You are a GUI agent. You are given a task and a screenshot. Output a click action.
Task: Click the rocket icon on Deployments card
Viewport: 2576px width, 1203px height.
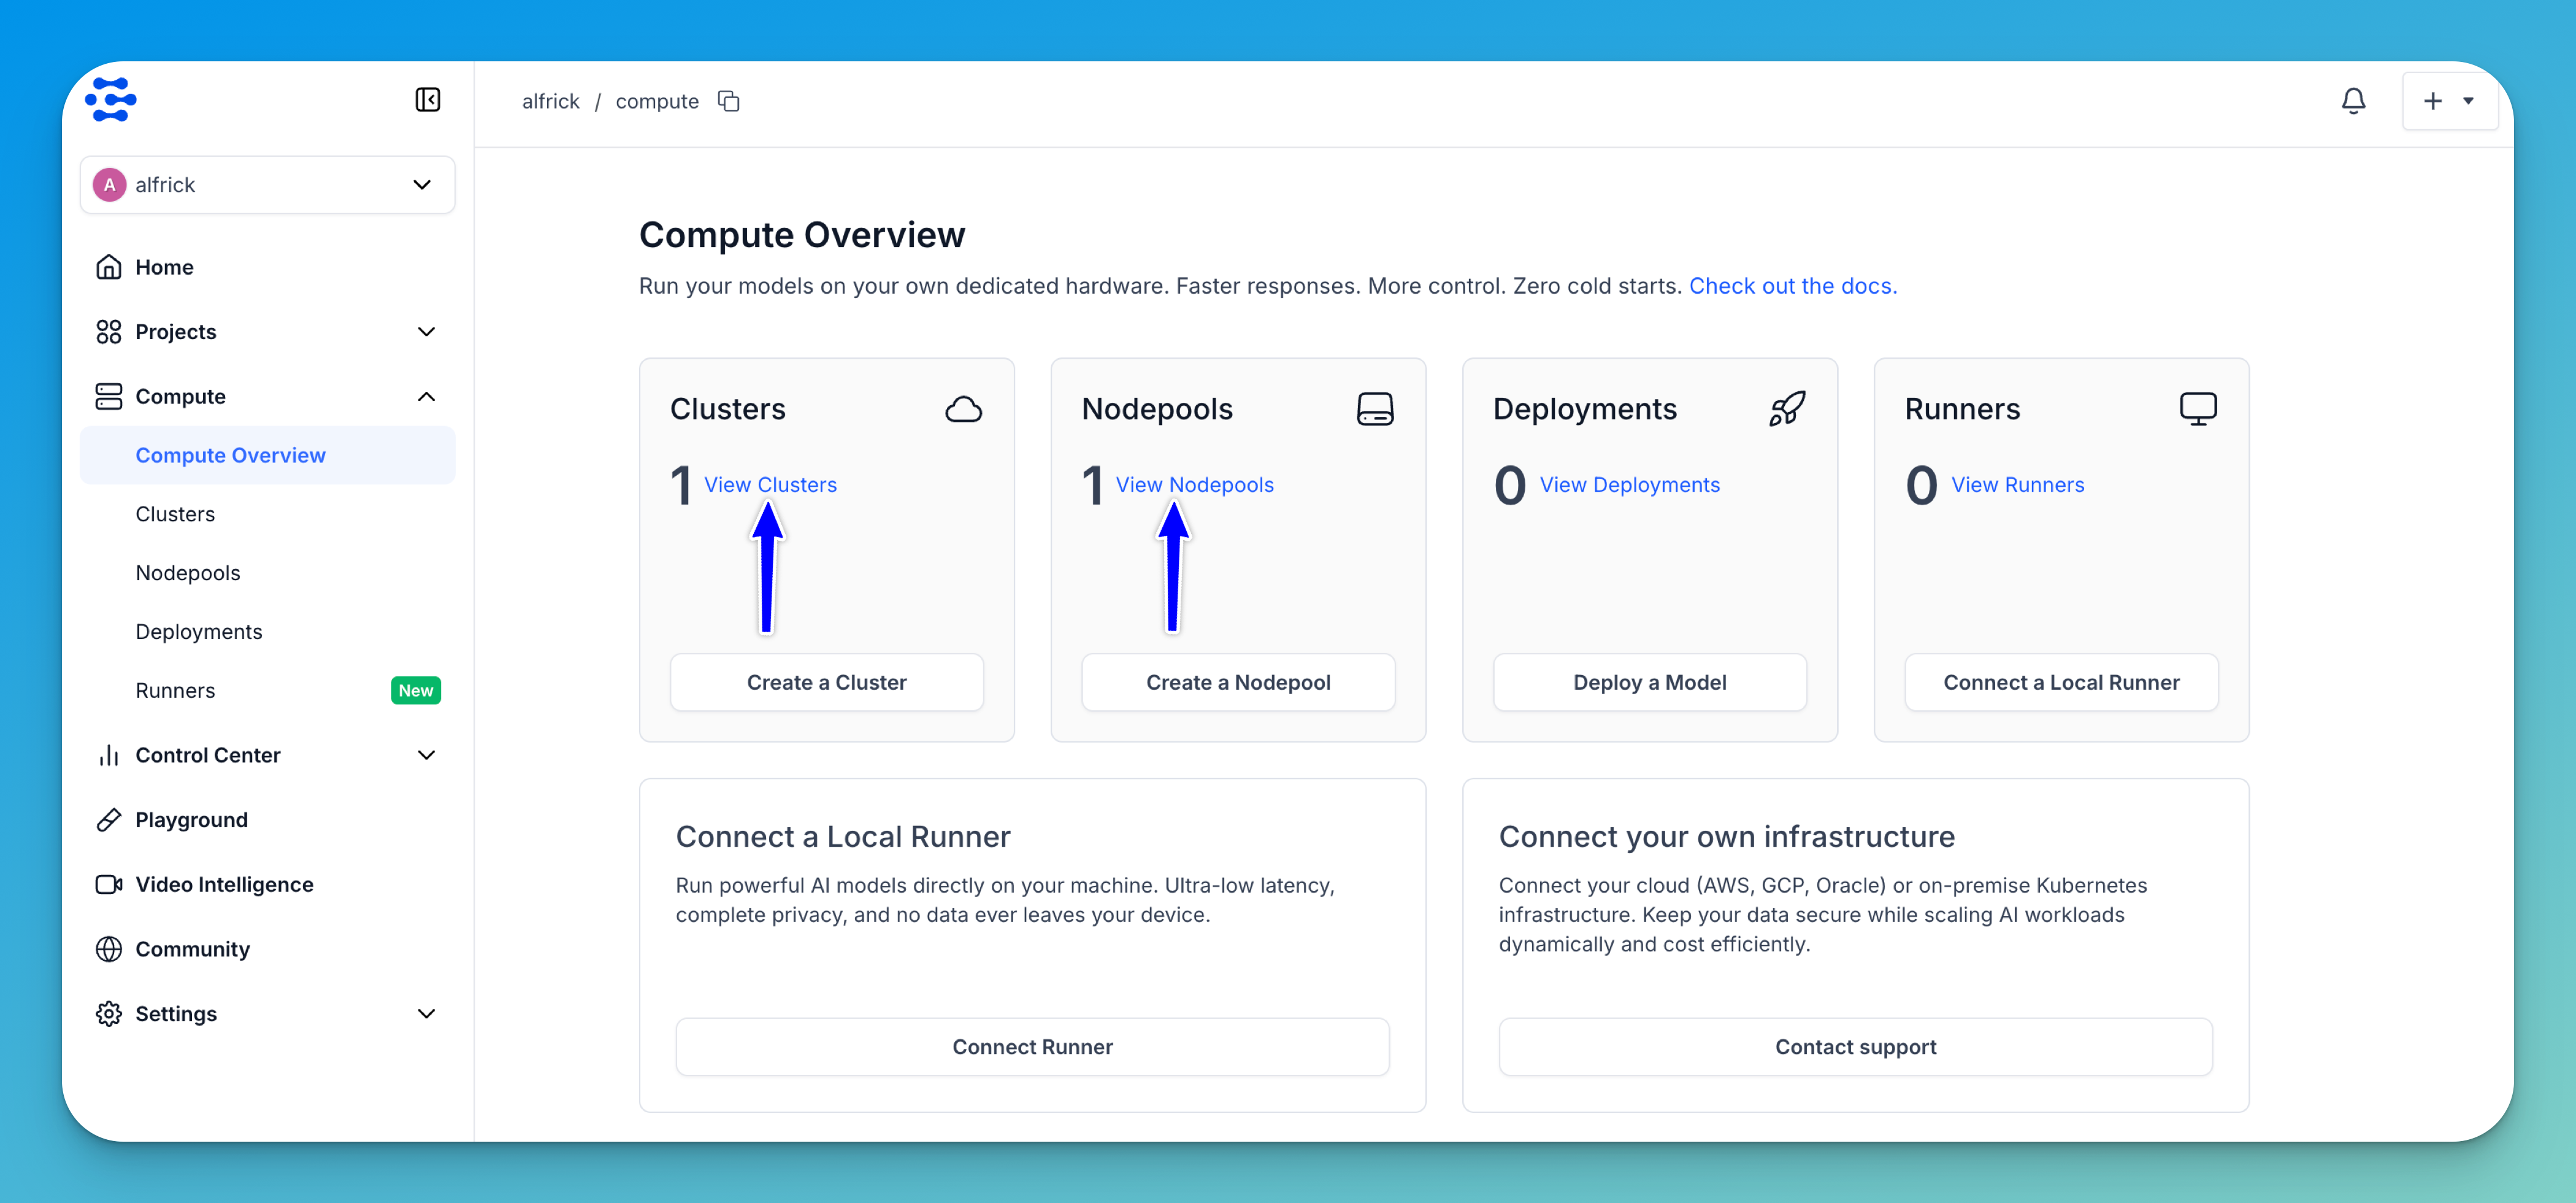(1786, 409)
